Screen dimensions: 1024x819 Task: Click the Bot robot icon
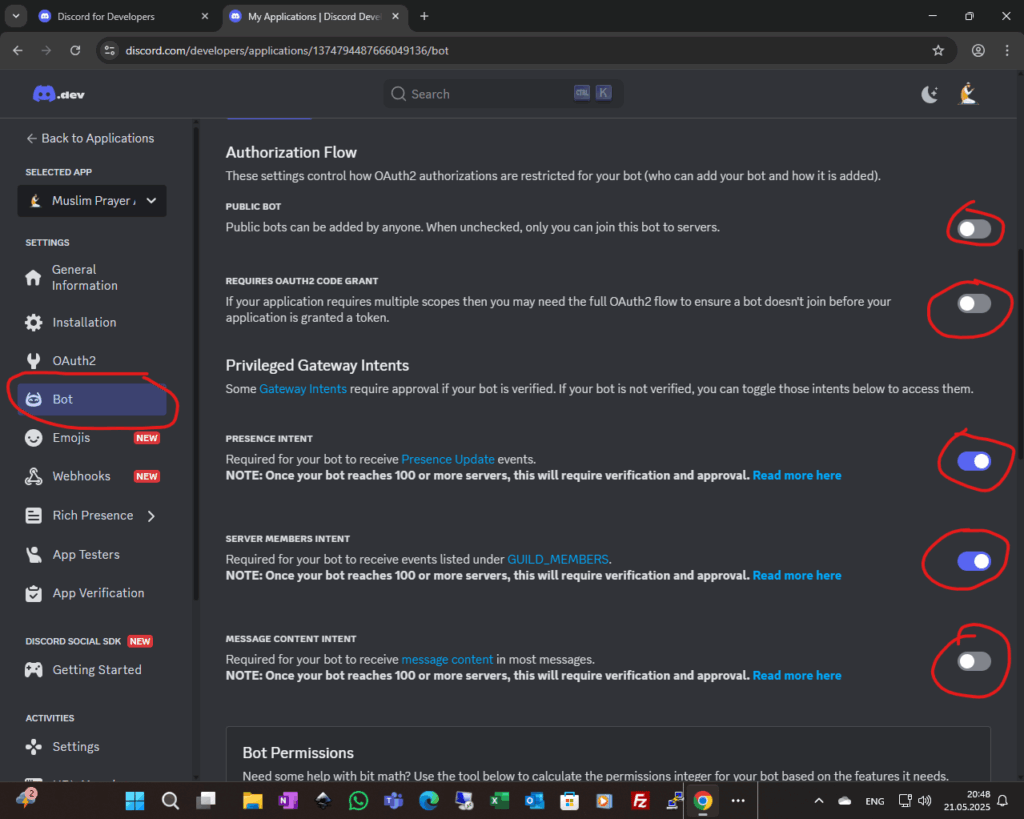click(x=33, y=399)
